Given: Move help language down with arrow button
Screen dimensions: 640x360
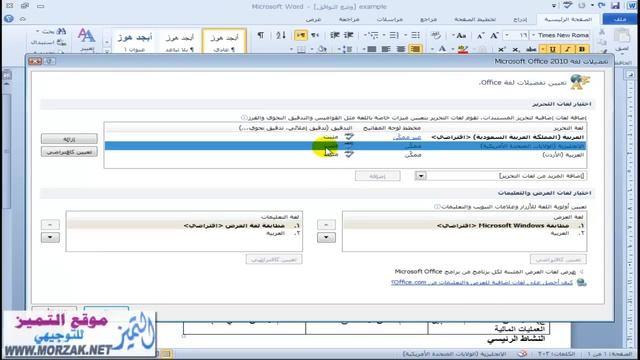Looking at the screenshot, I should [x=50, y=237].
